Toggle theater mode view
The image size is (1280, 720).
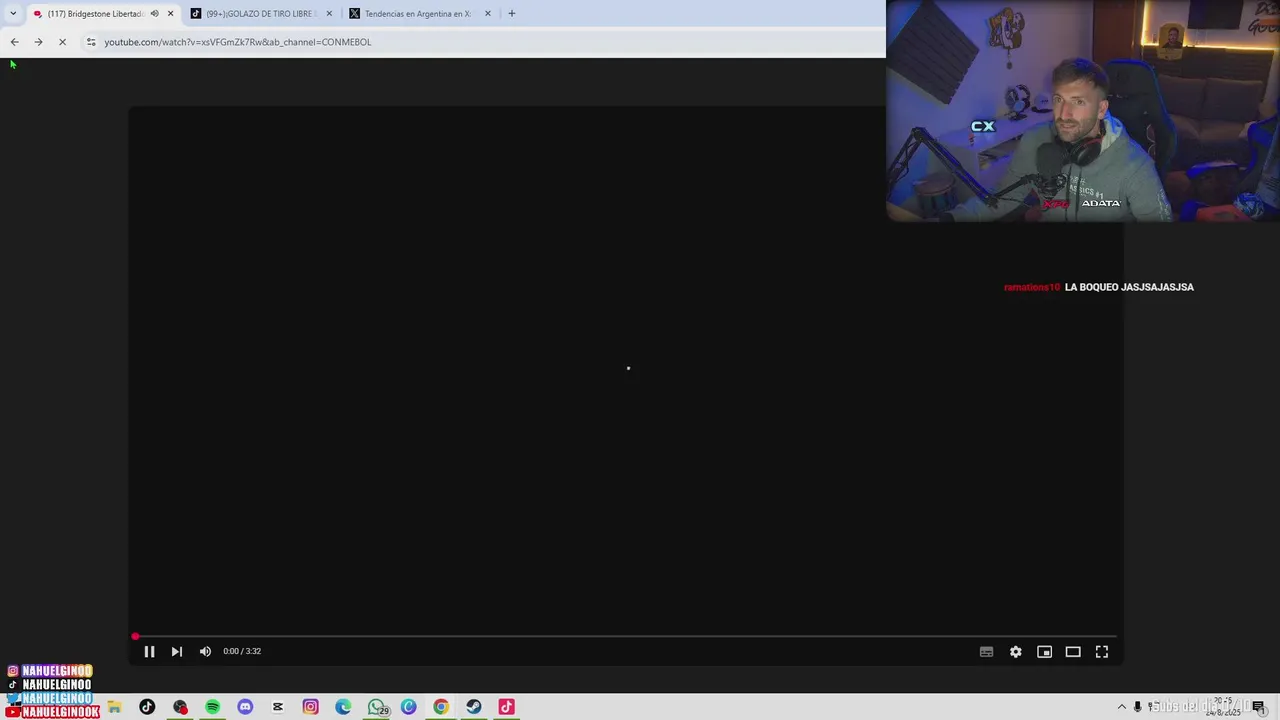[x=1073, y=652]
